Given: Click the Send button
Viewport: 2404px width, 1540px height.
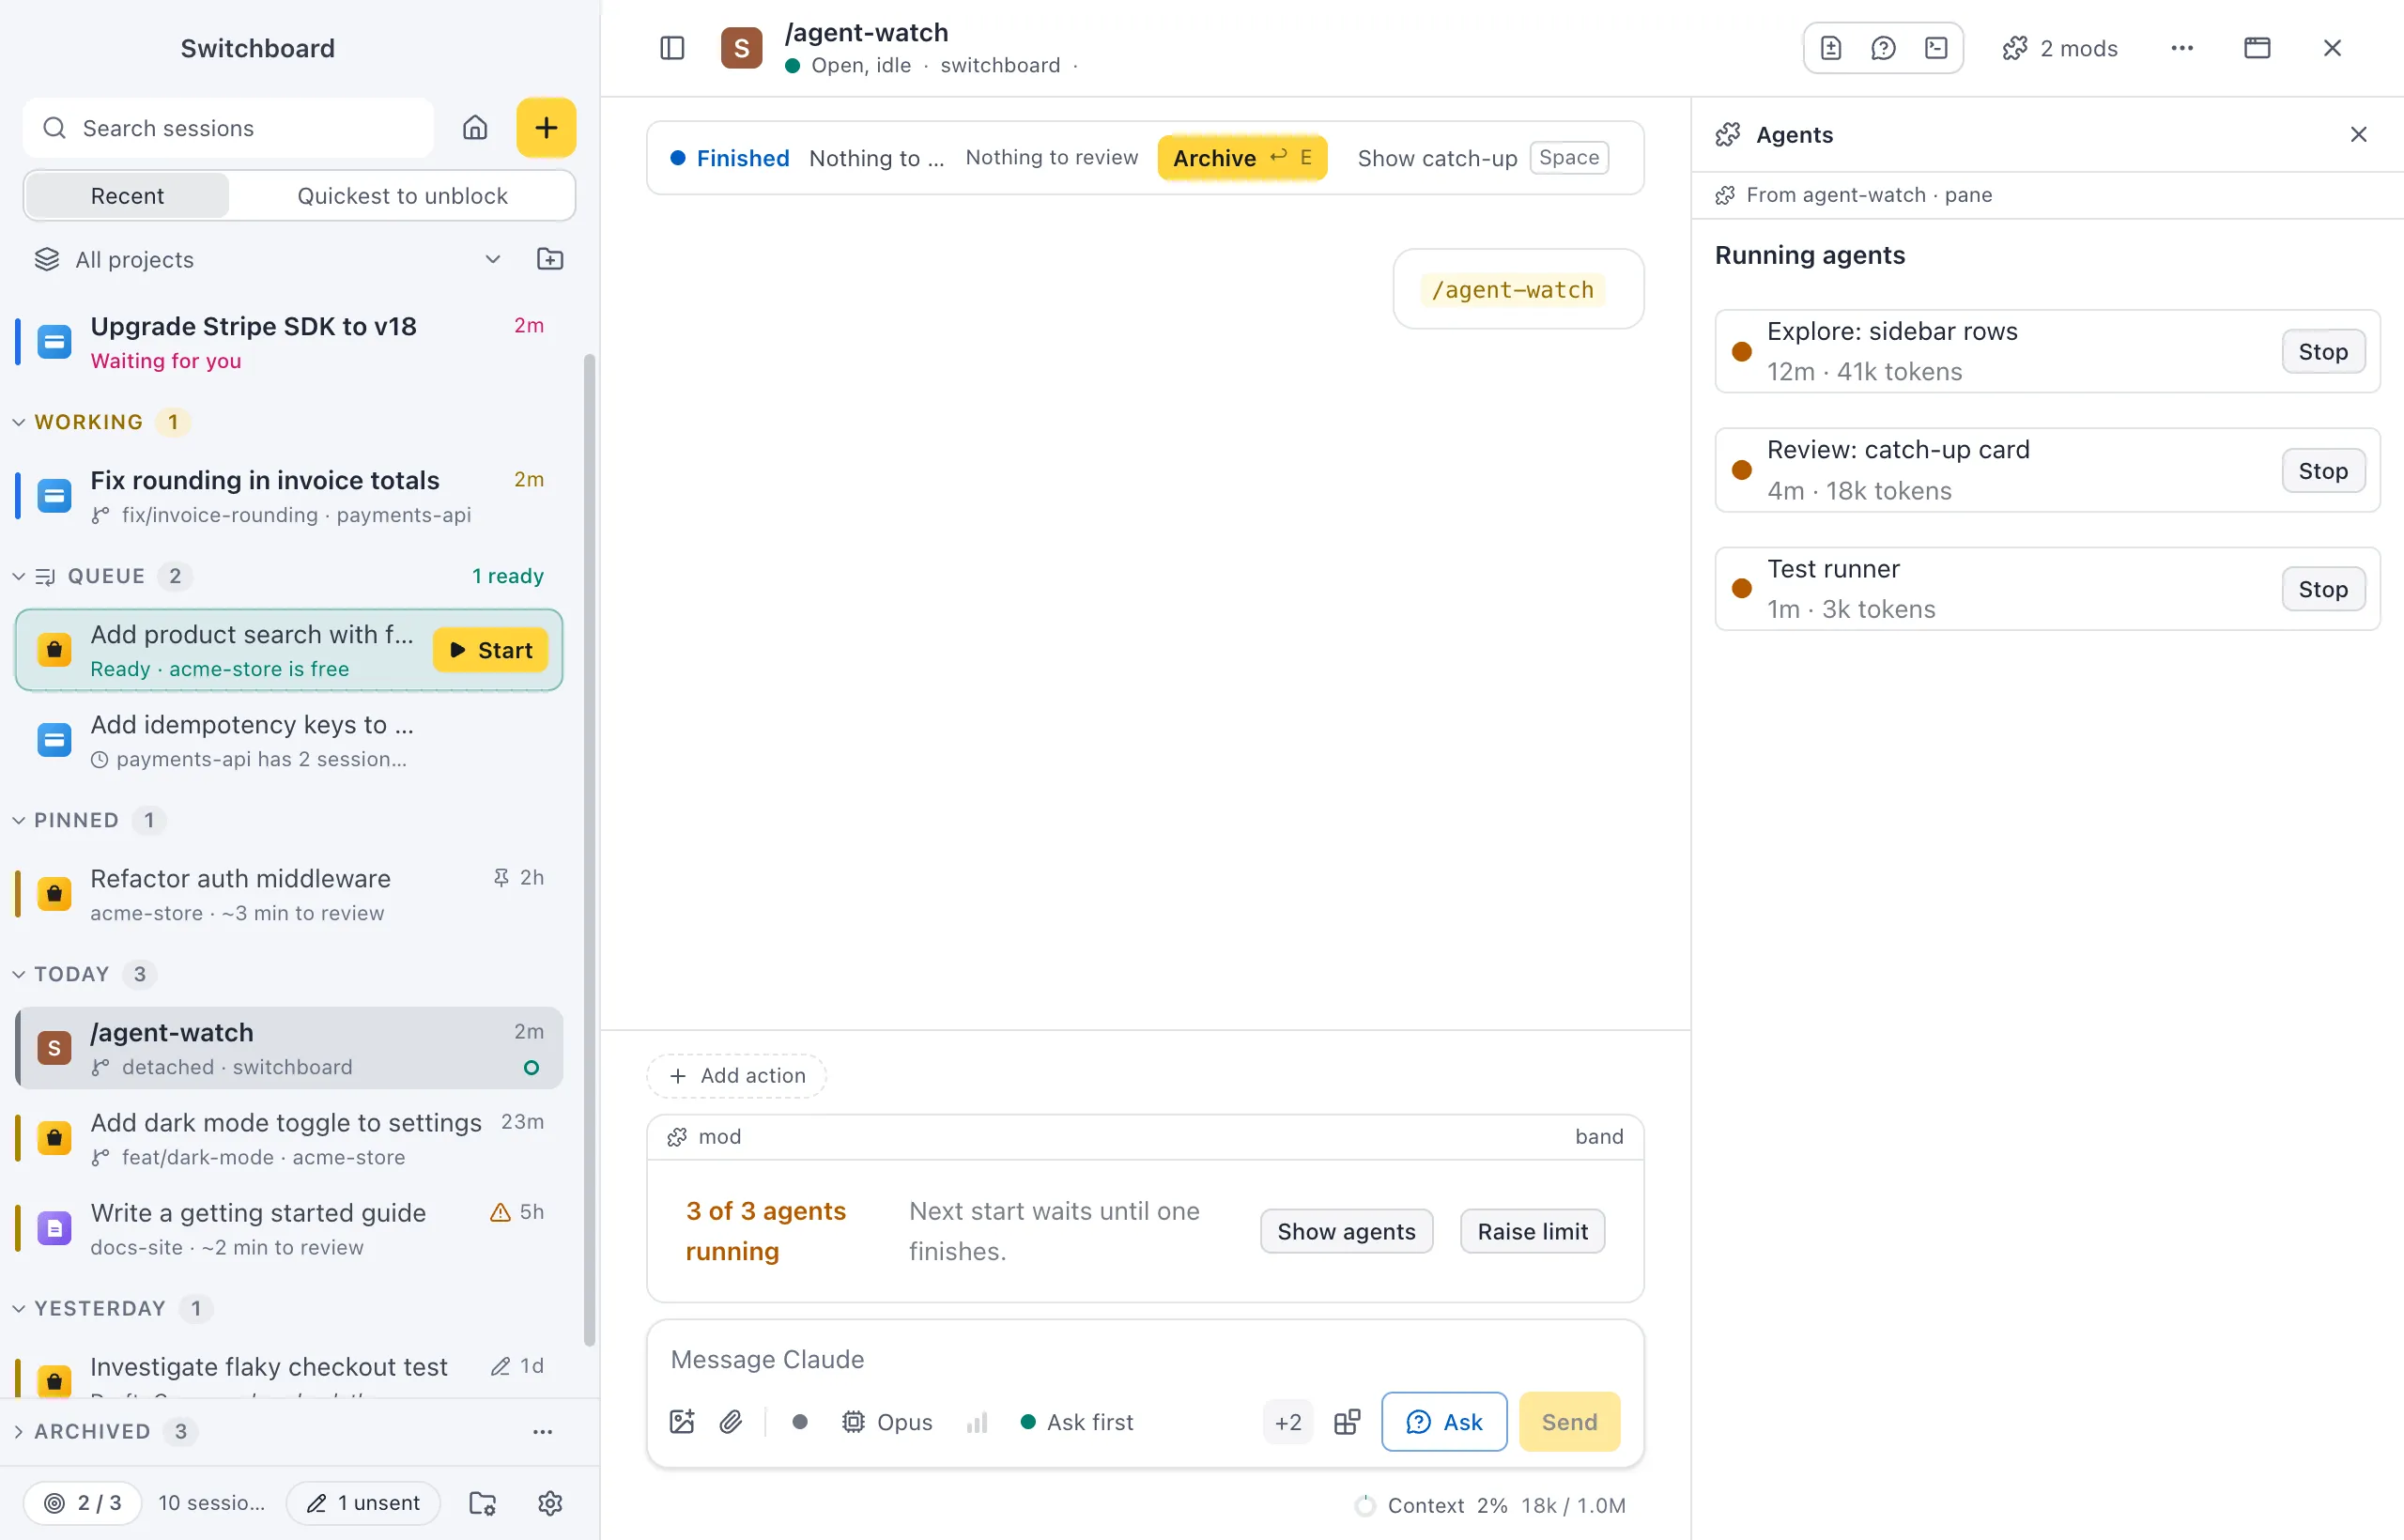Looking at the screenshot, I should (1569, 1422).
